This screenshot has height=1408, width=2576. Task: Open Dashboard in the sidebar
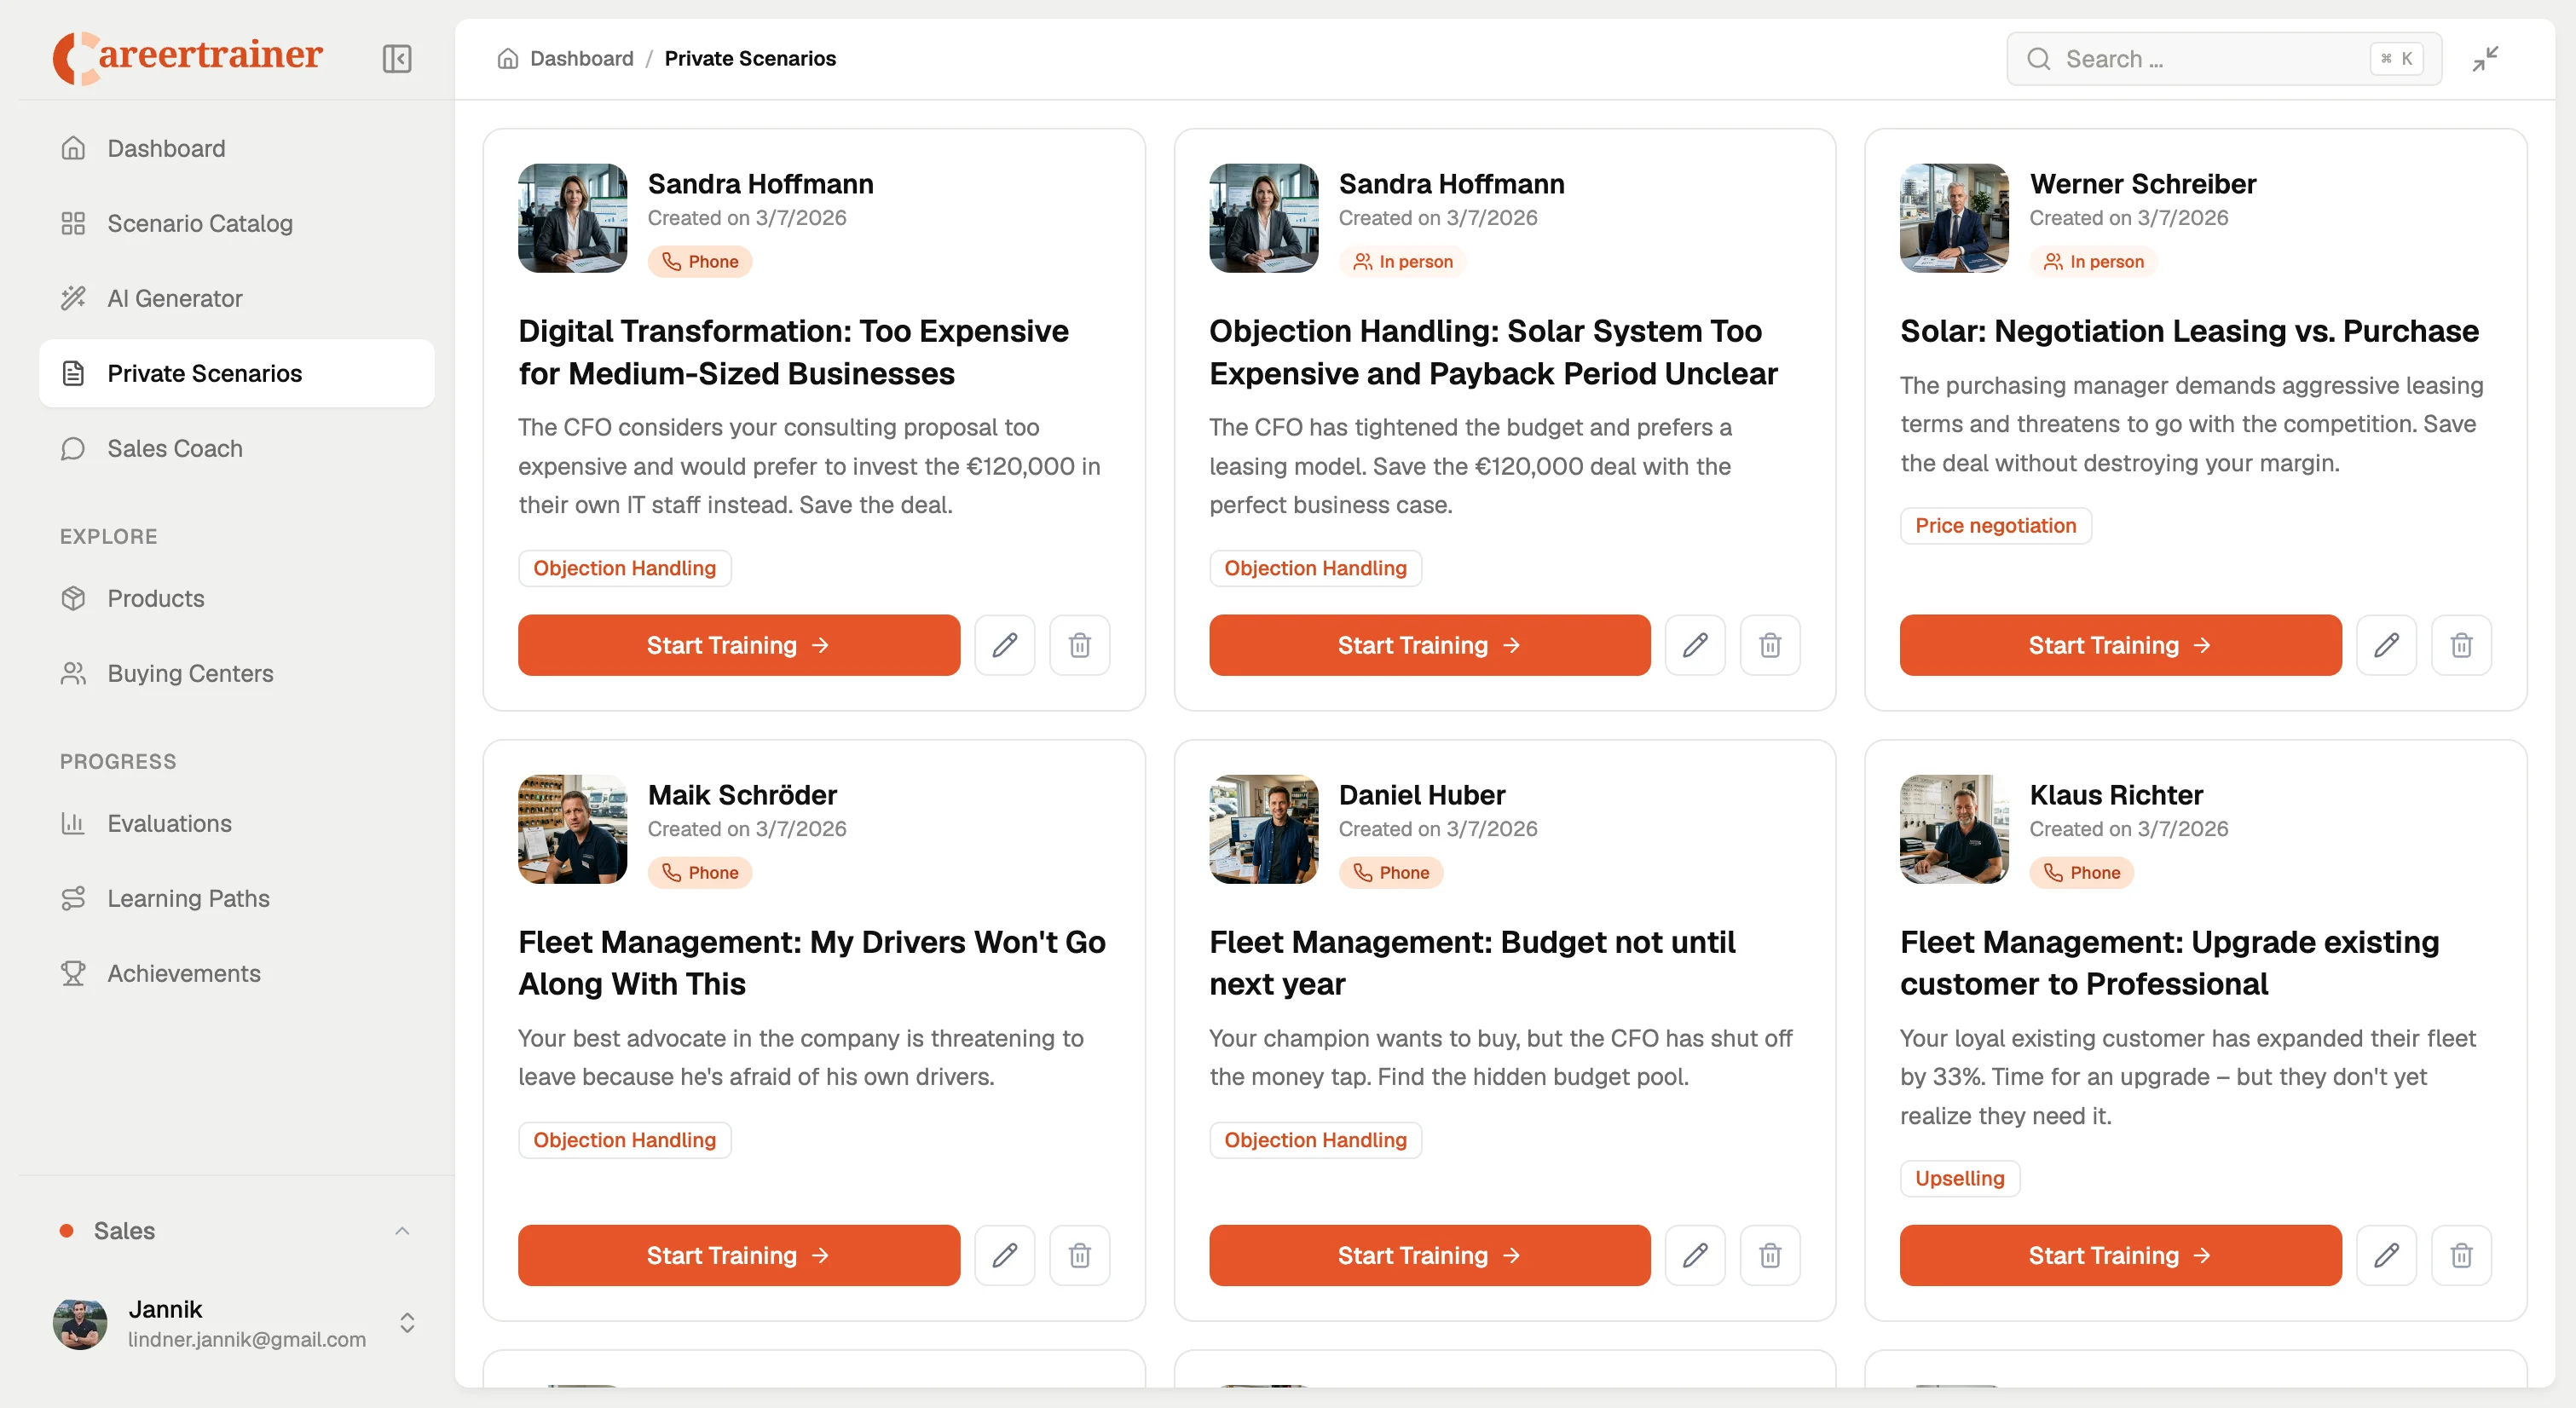point(236,148)
